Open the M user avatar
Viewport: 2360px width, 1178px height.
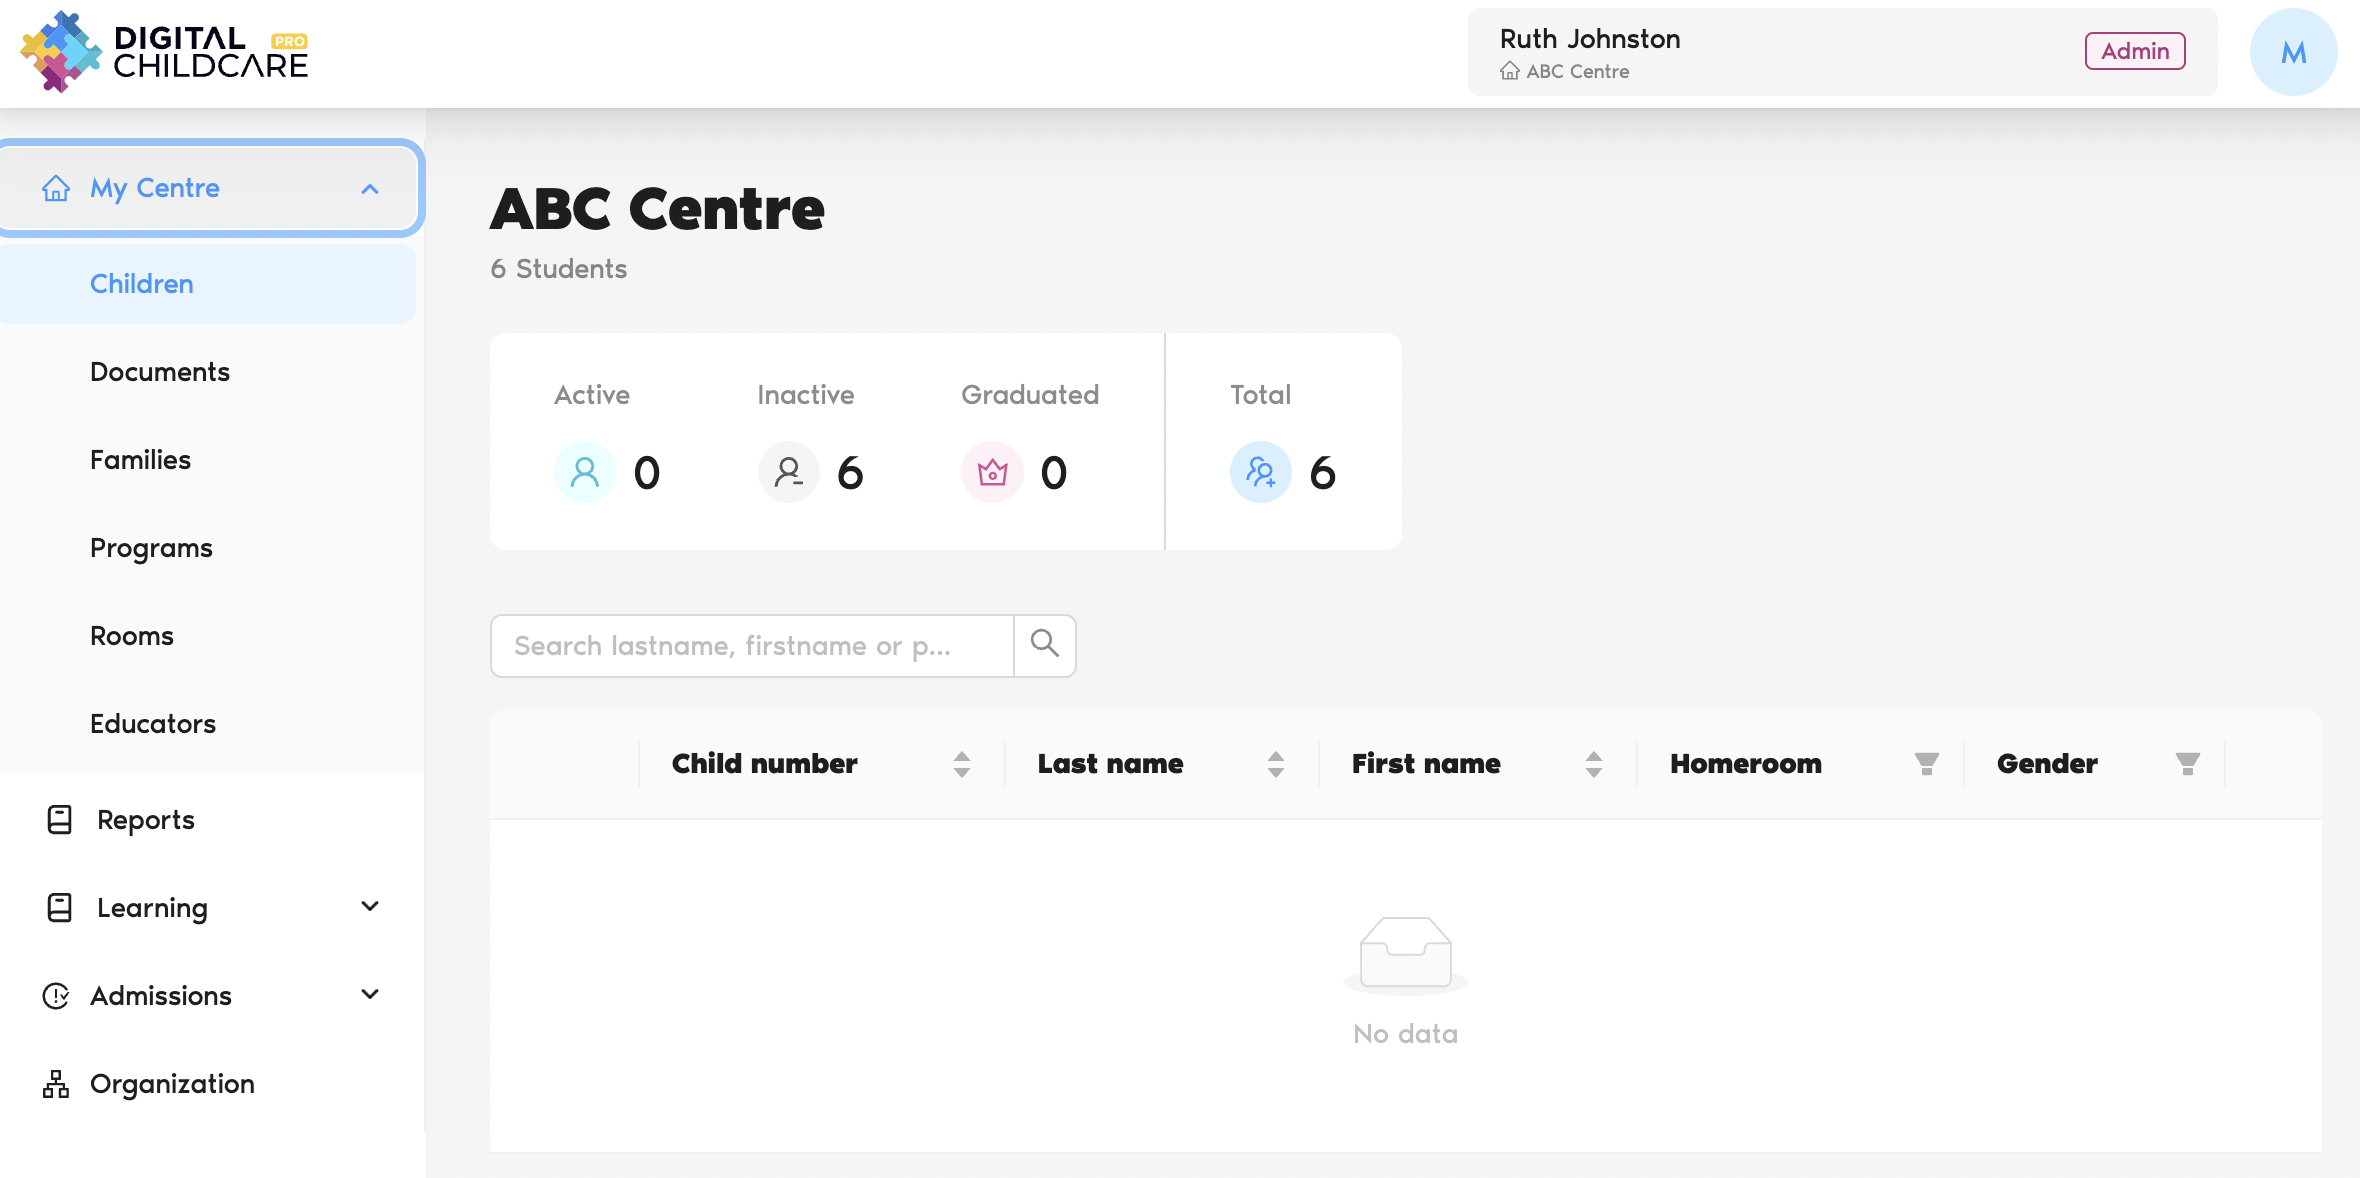click(x=2293, y=52)
